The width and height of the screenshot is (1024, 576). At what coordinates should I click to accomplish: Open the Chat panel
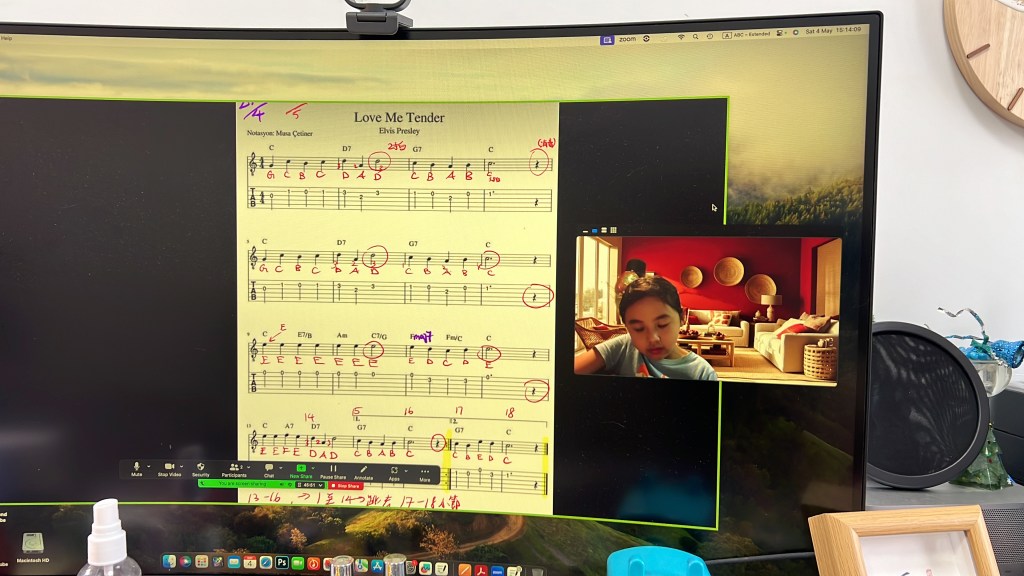click(x=268, y=467)
